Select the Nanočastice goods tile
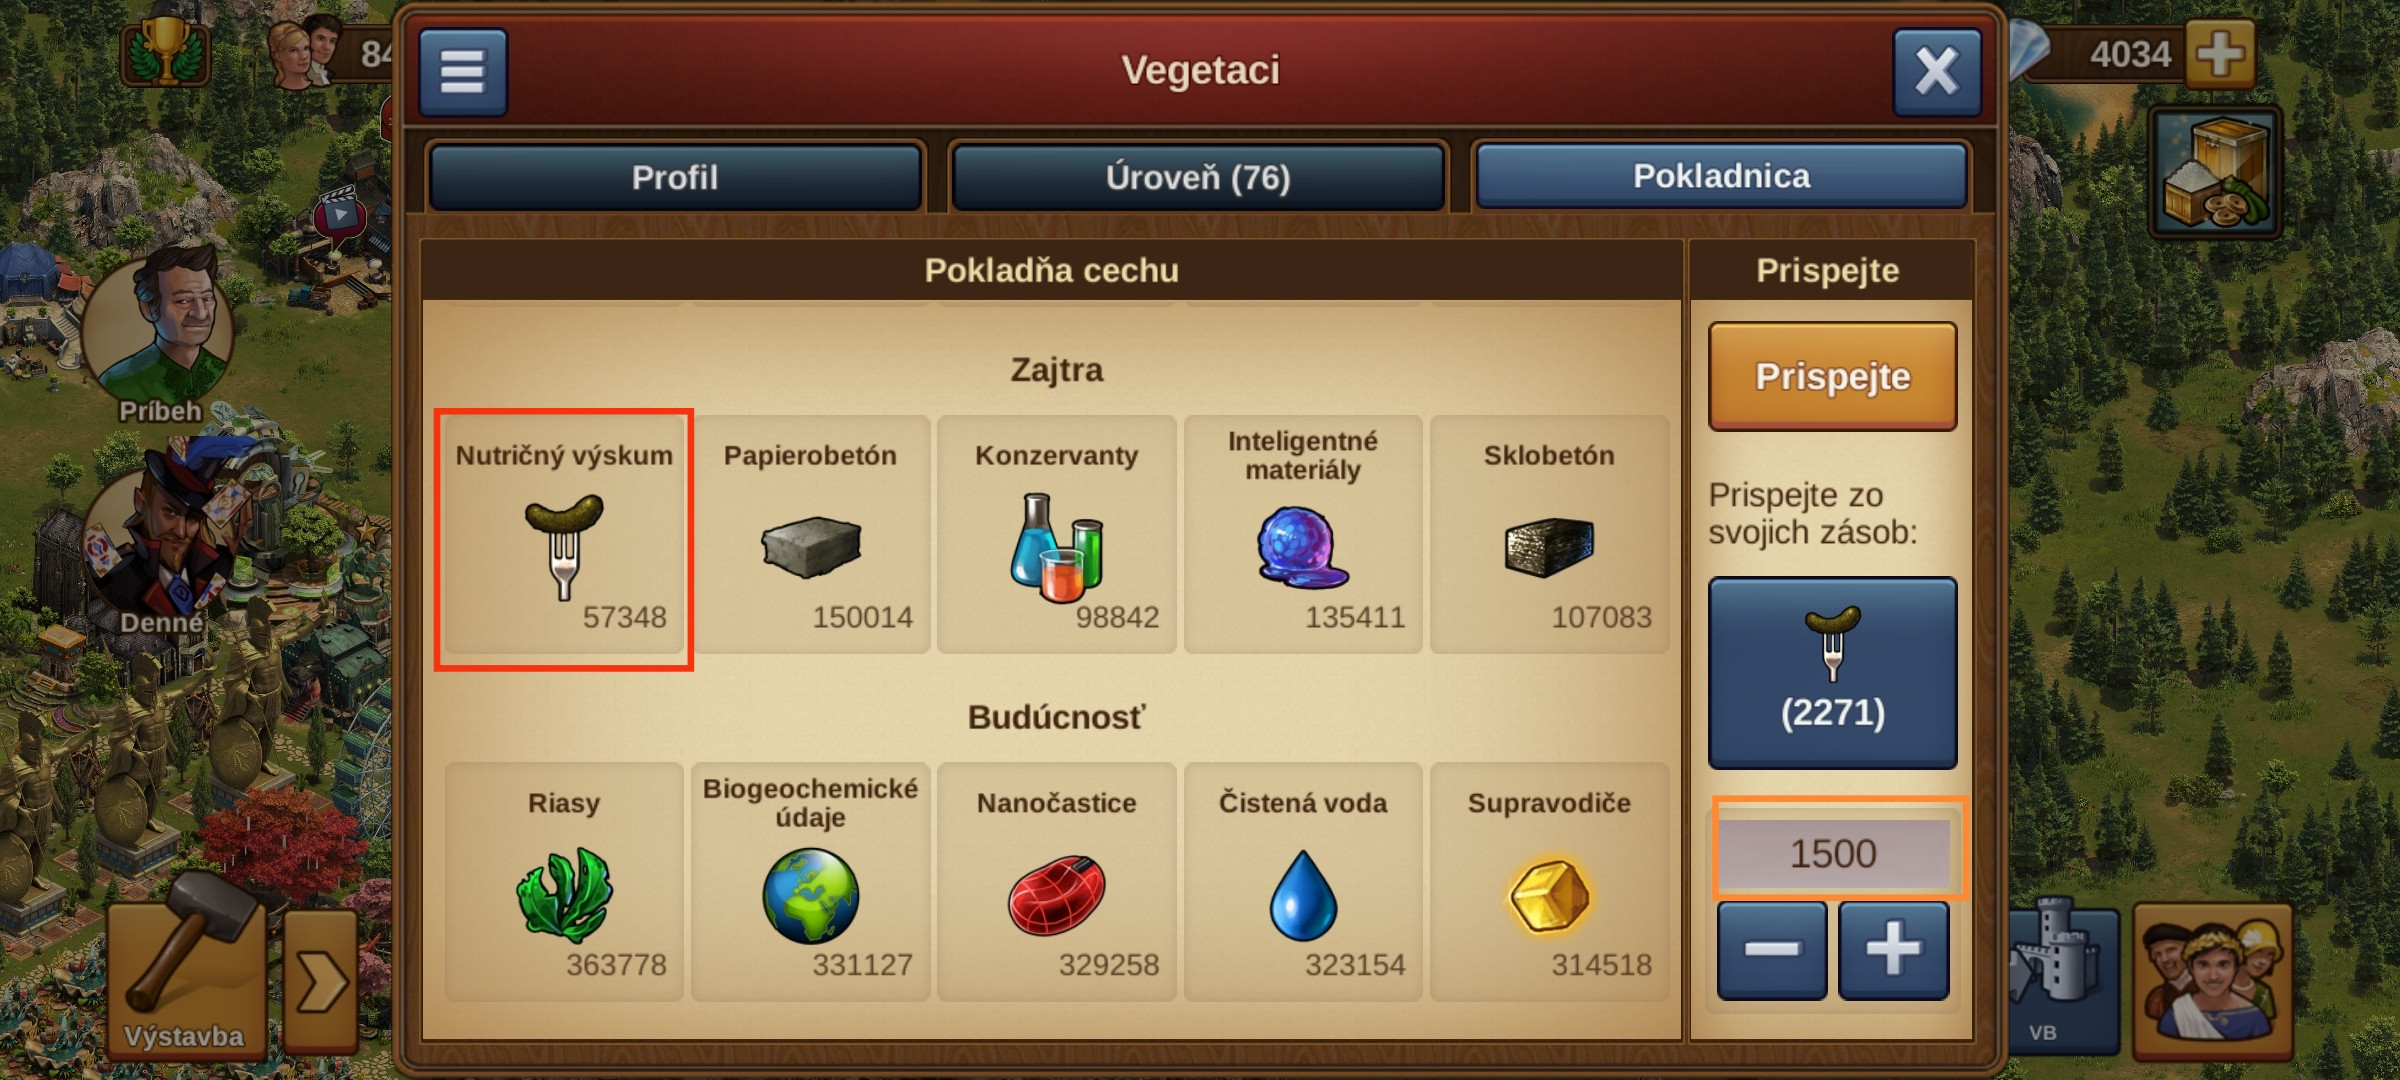The image size is (2400, 1080). 1057,882
